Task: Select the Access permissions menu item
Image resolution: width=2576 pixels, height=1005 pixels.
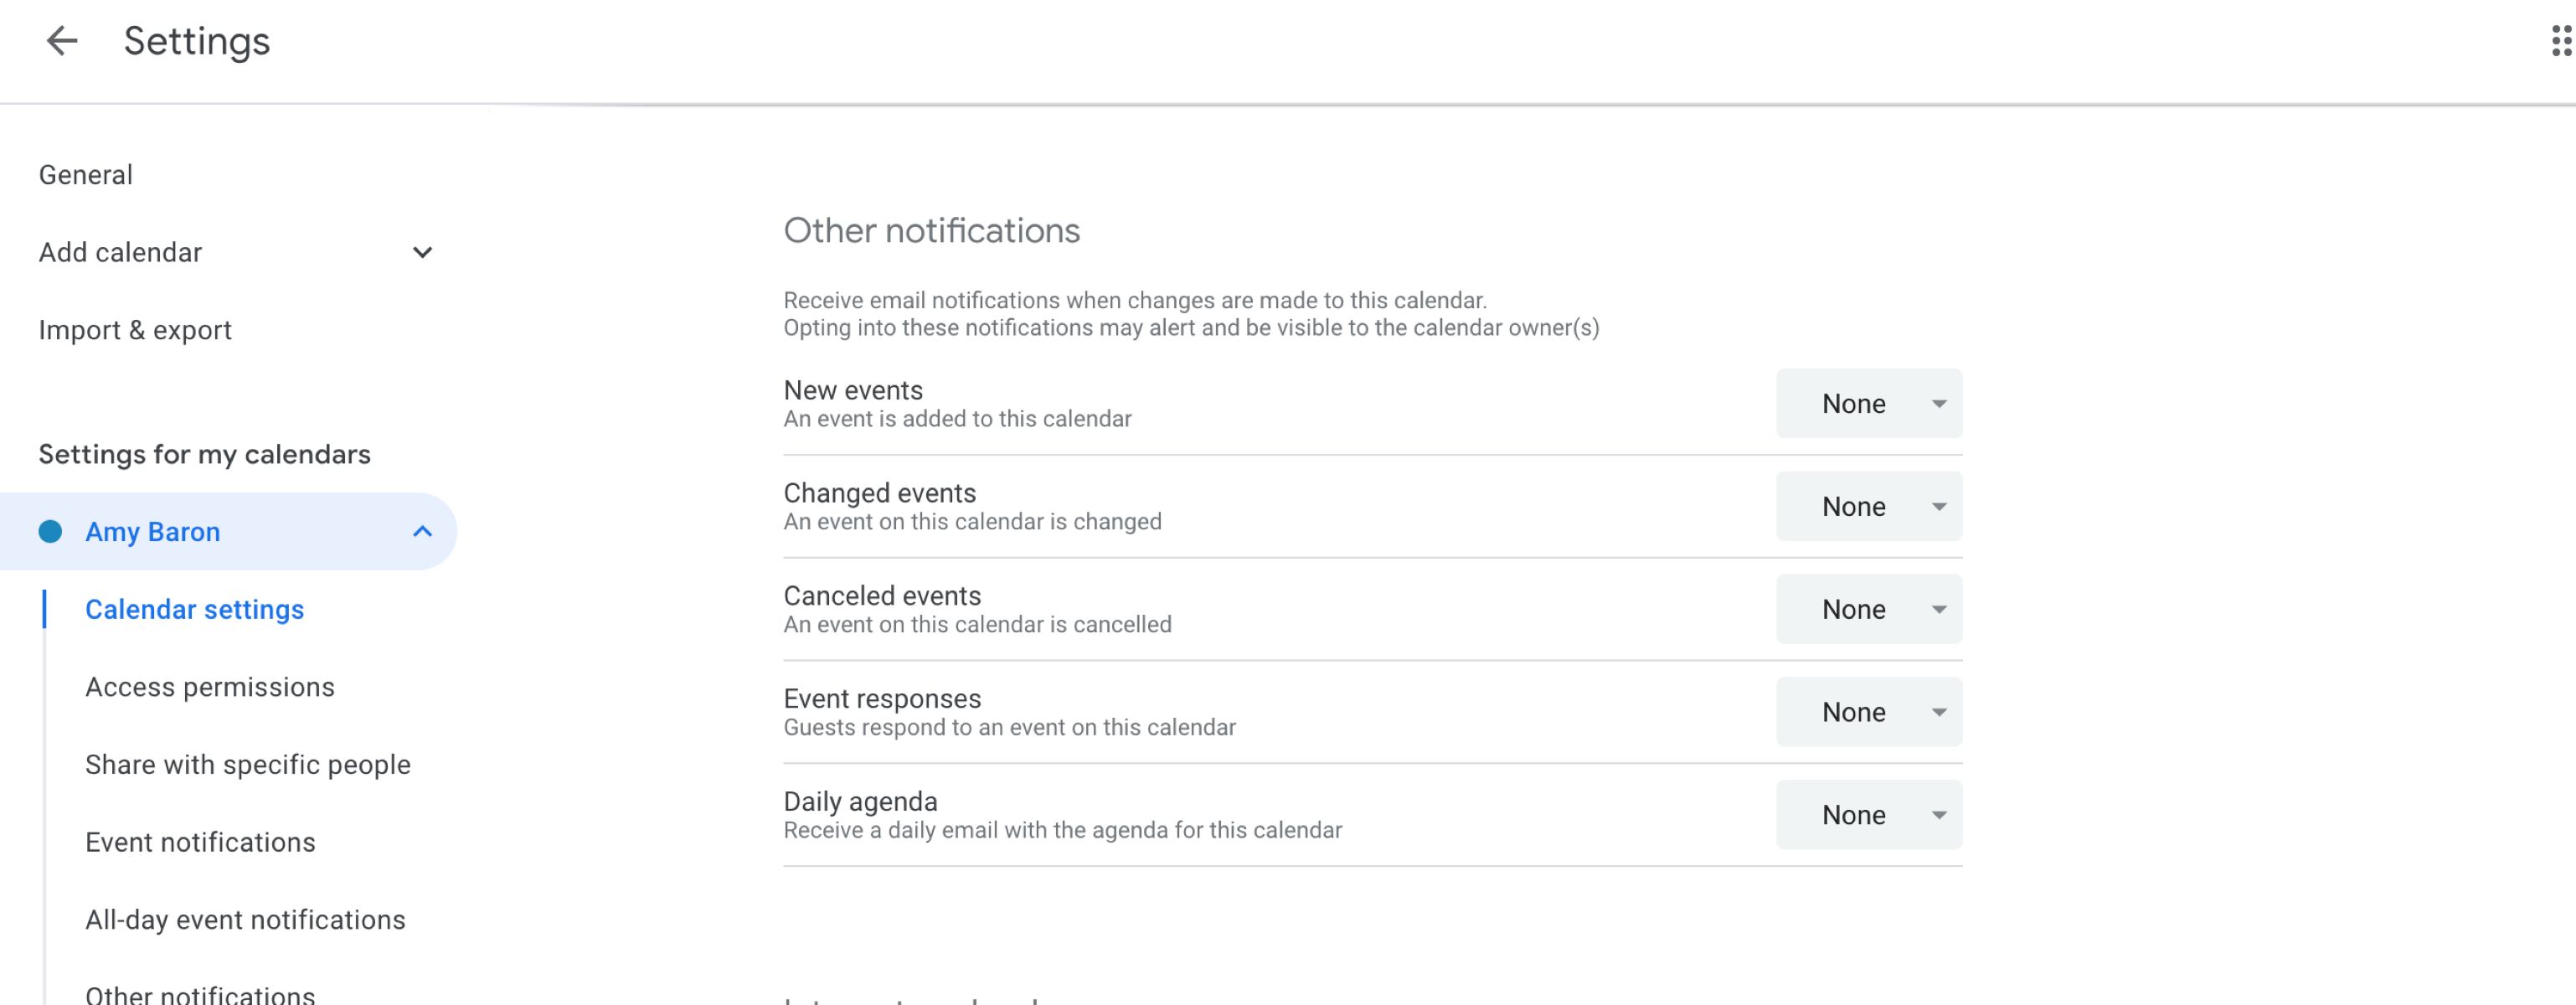Action: tap(209, 687)
